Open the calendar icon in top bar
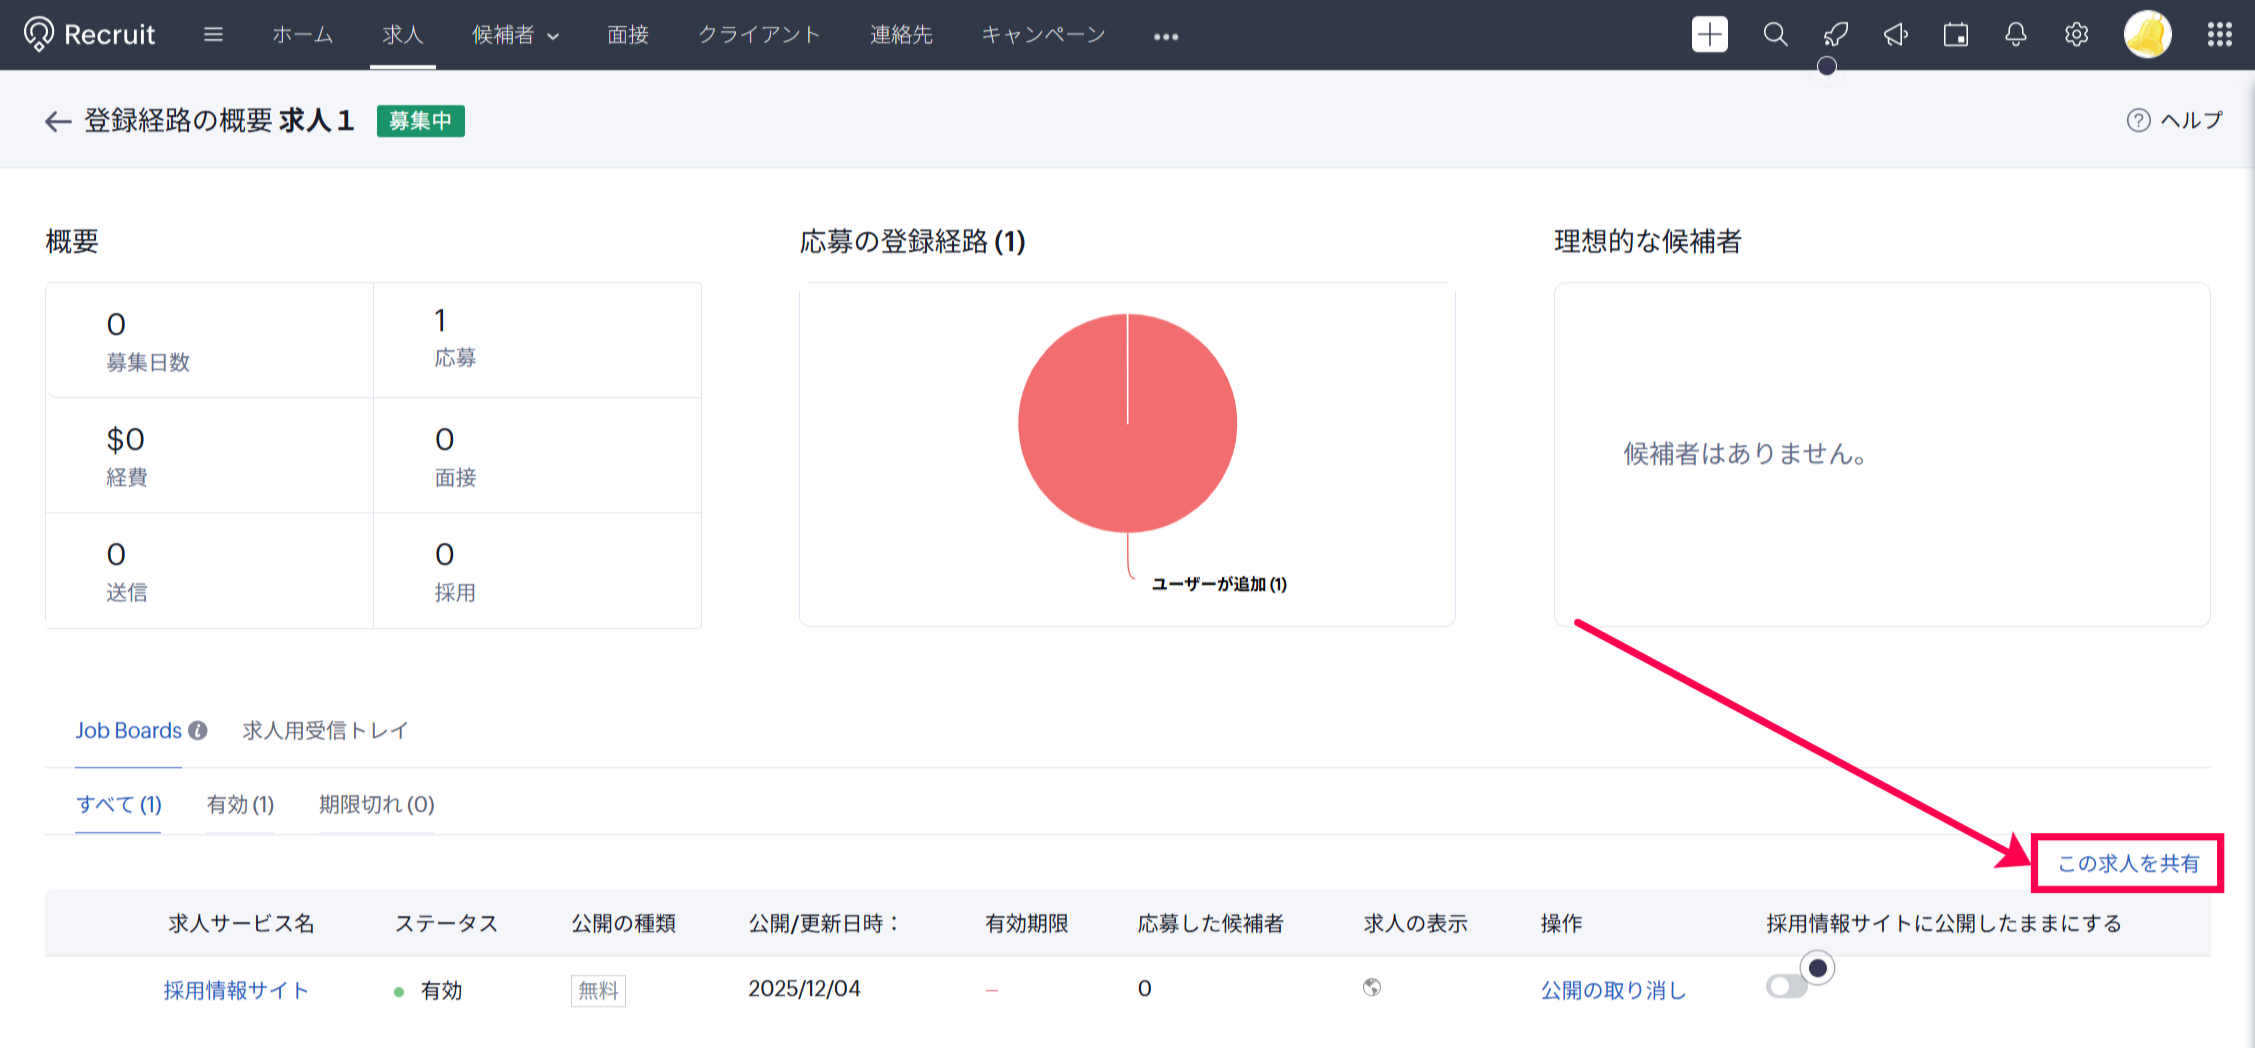The width and height of the screenshot is (2255, 1048). point(1955,35)
